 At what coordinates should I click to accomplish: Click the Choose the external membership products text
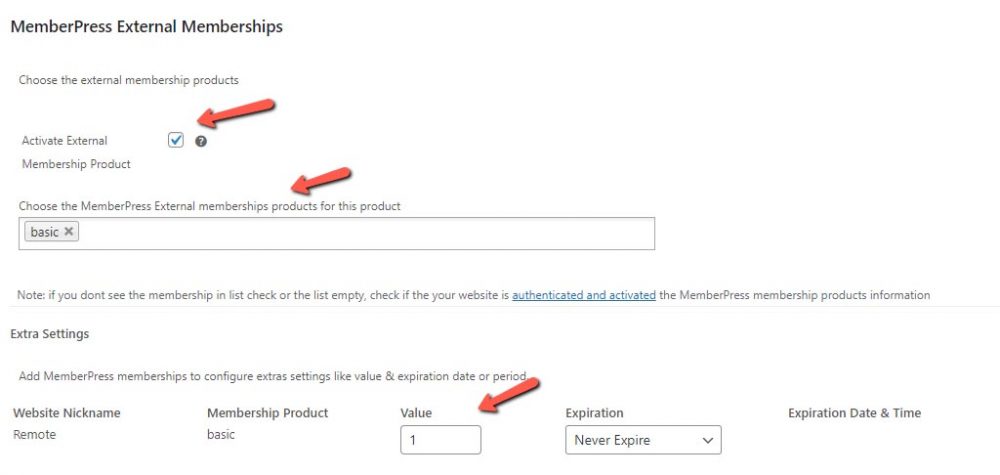pyautogui.click(x=129, y=79)
